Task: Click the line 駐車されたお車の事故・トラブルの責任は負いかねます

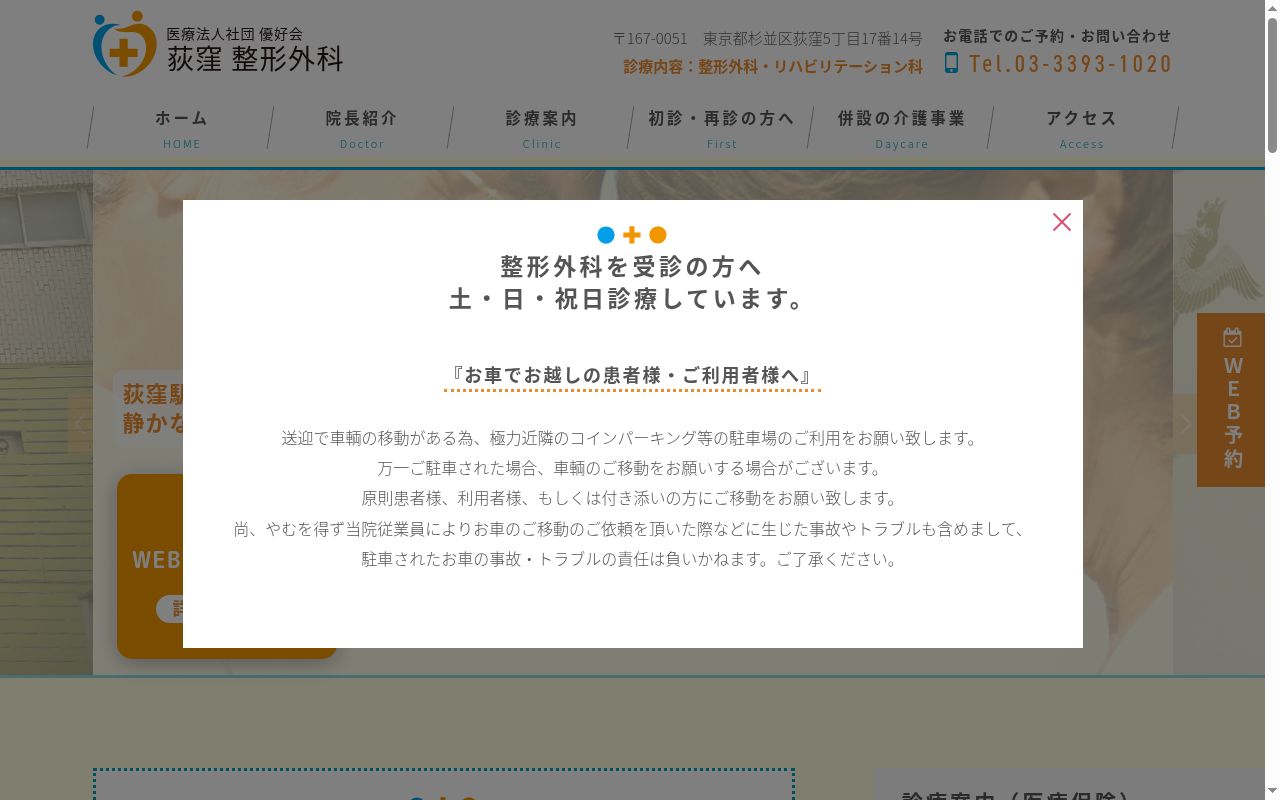Action: (632, 558)
